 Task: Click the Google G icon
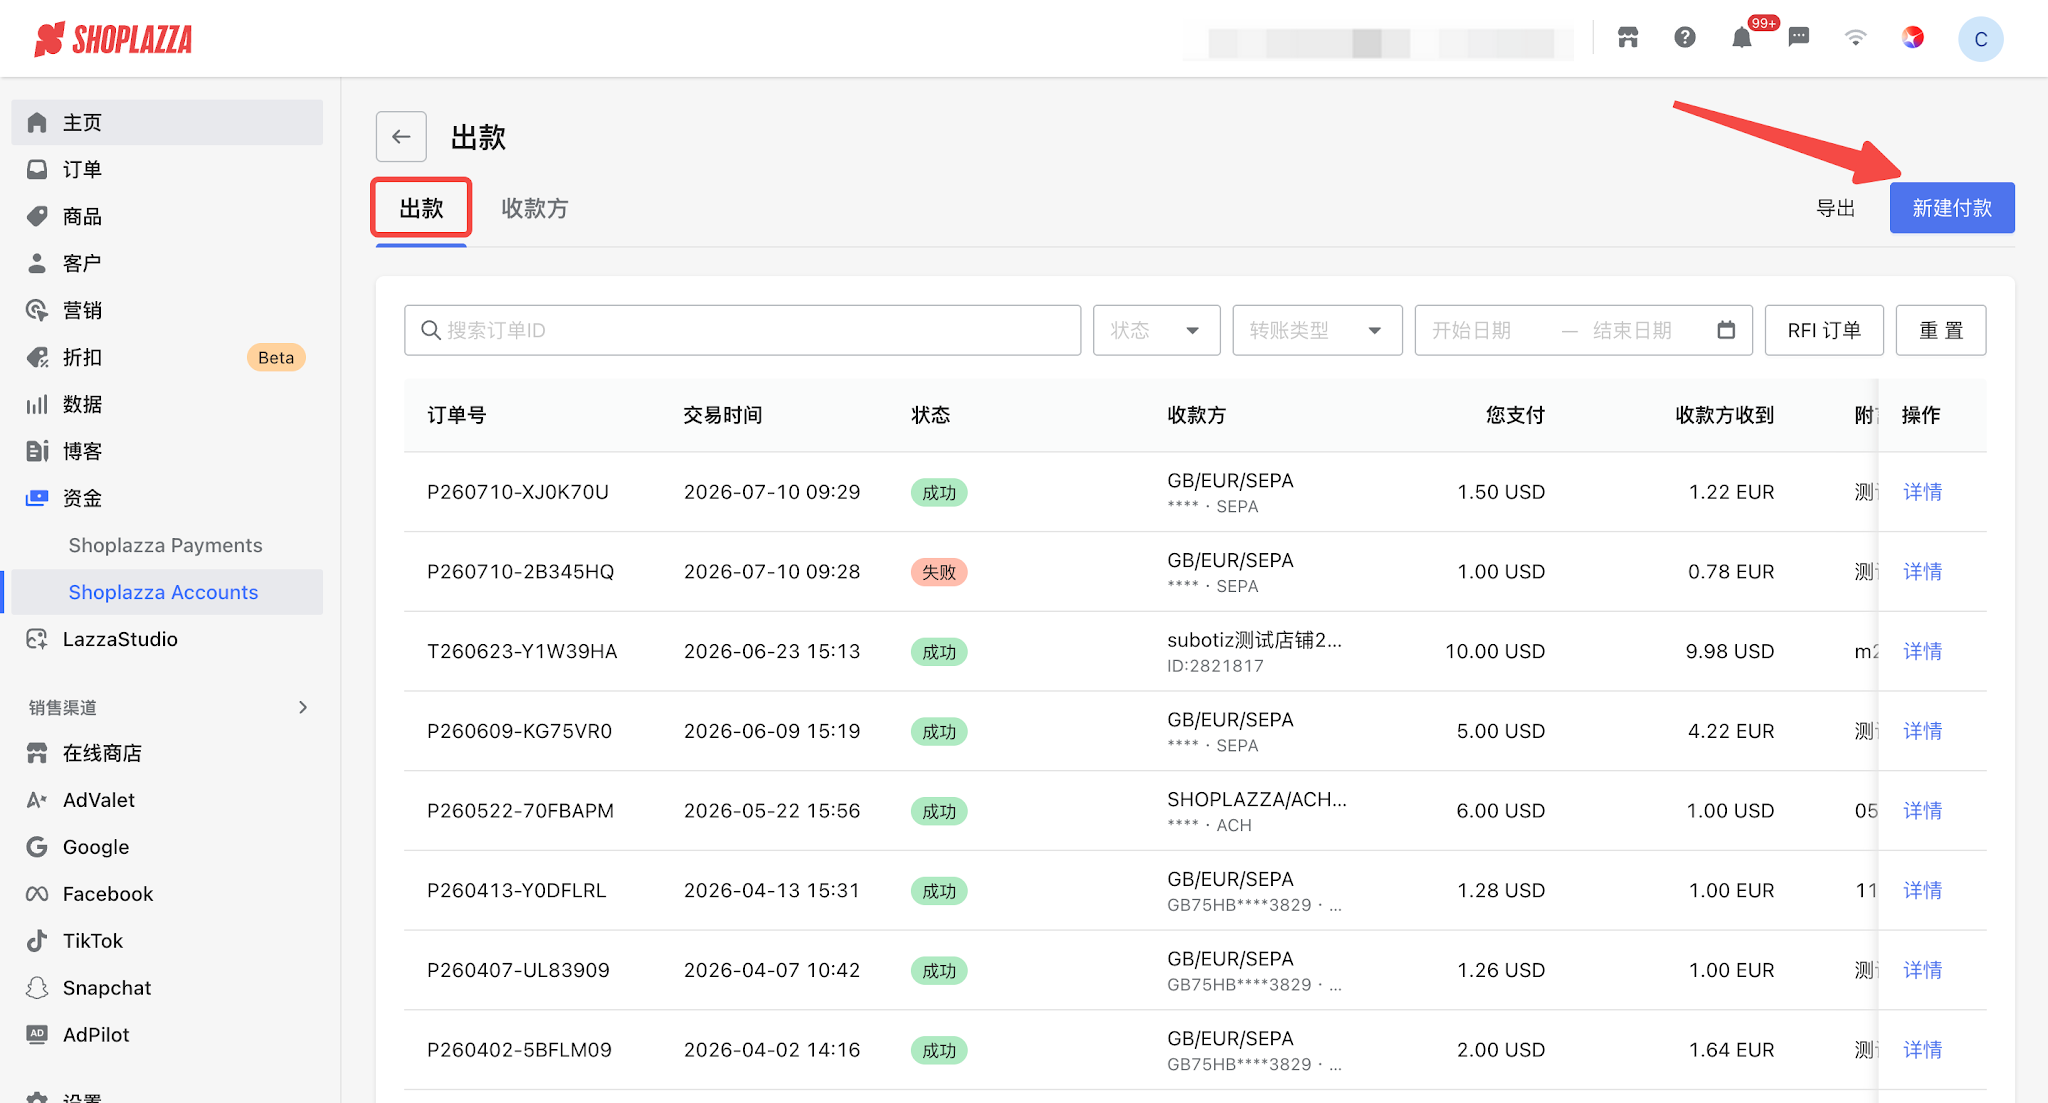pyautogui.click(x=37, y=847)
